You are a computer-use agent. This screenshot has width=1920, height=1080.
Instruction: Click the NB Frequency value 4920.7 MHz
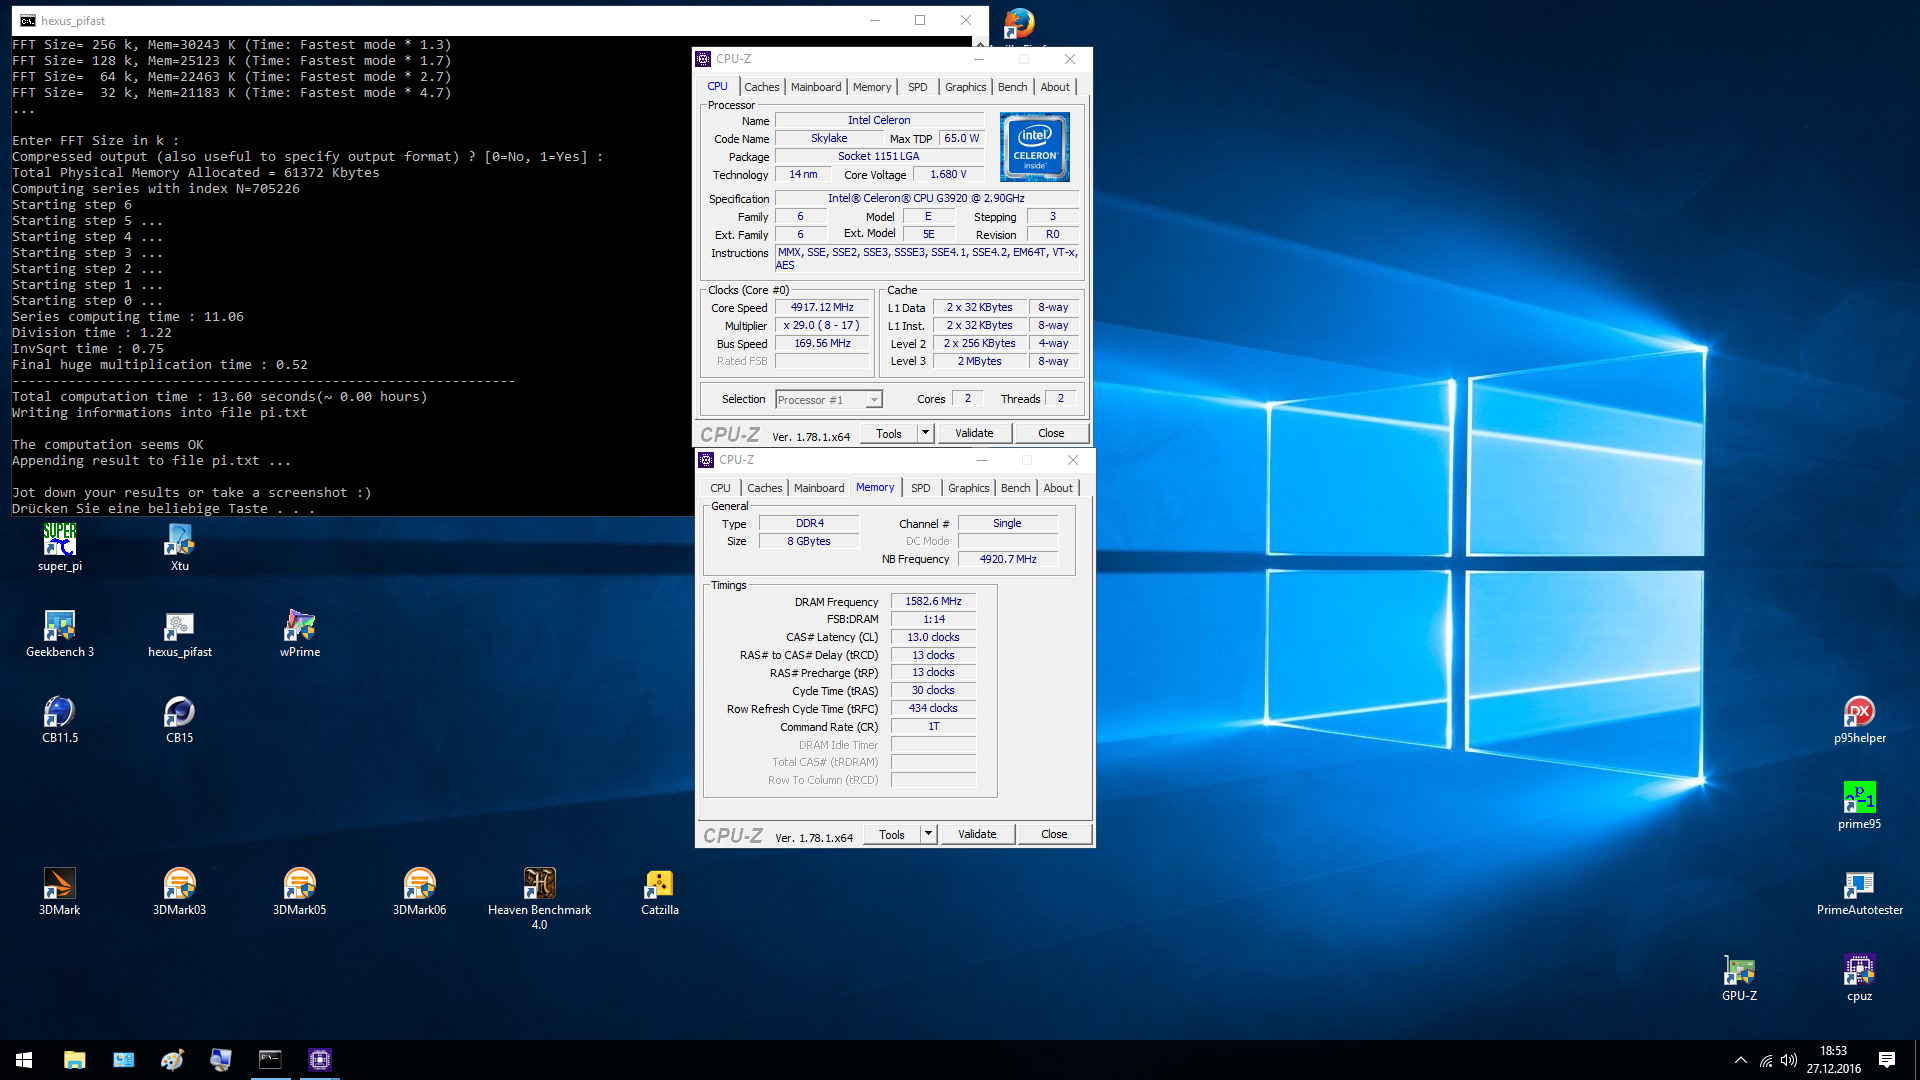pyautogui.click(x=1008, y=559)
